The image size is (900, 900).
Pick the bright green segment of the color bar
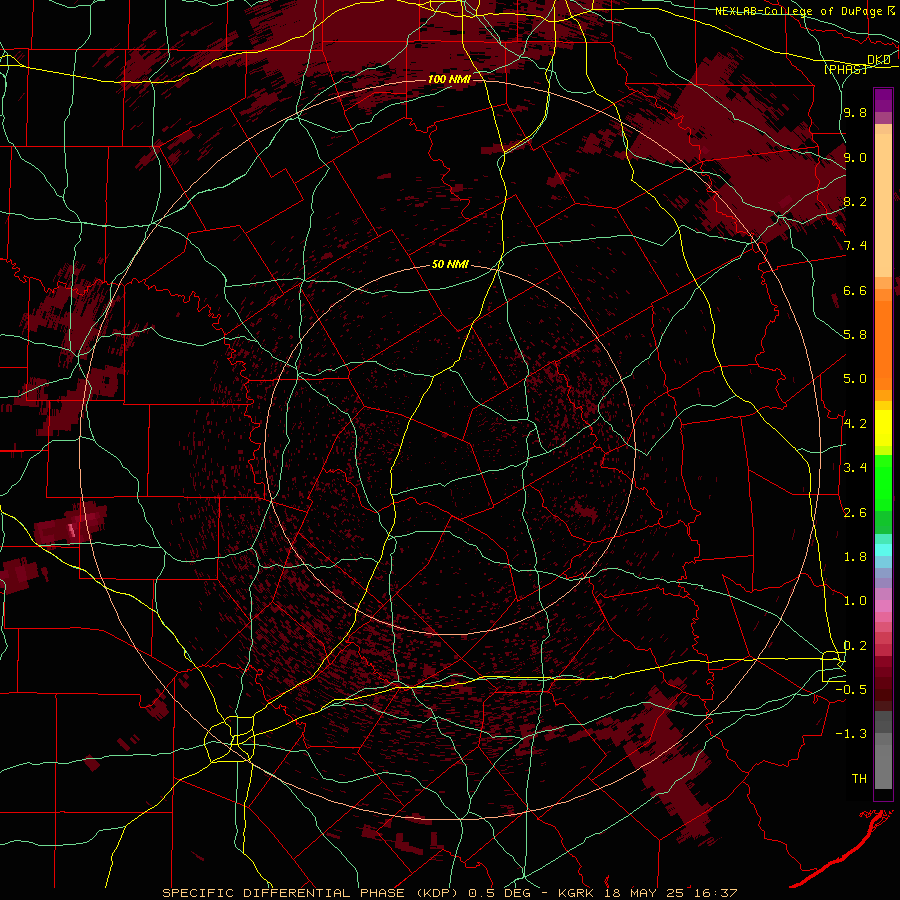(x=883, y=483)
